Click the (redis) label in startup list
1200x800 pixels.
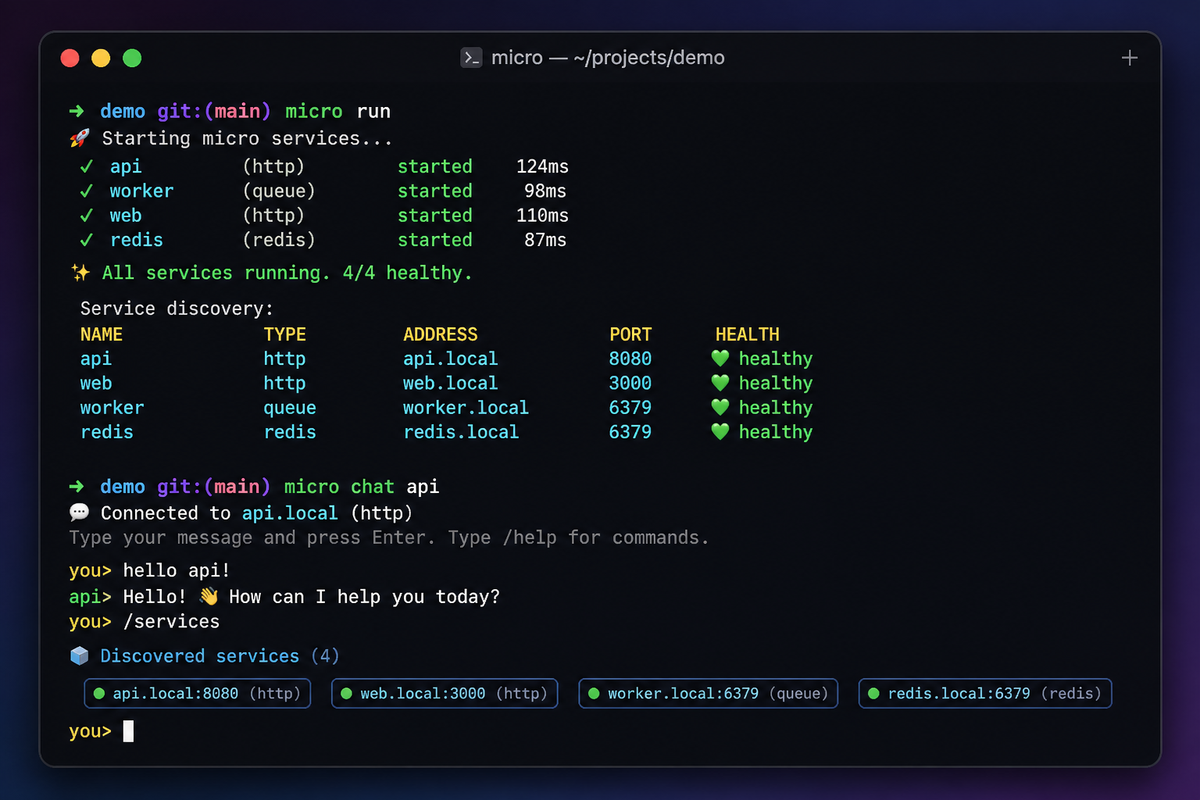[279, 240]
